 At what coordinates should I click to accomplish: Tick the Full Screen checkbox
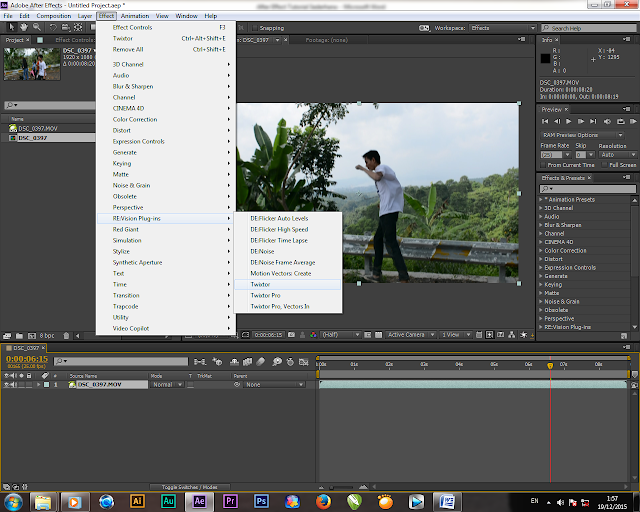(602, 165)
